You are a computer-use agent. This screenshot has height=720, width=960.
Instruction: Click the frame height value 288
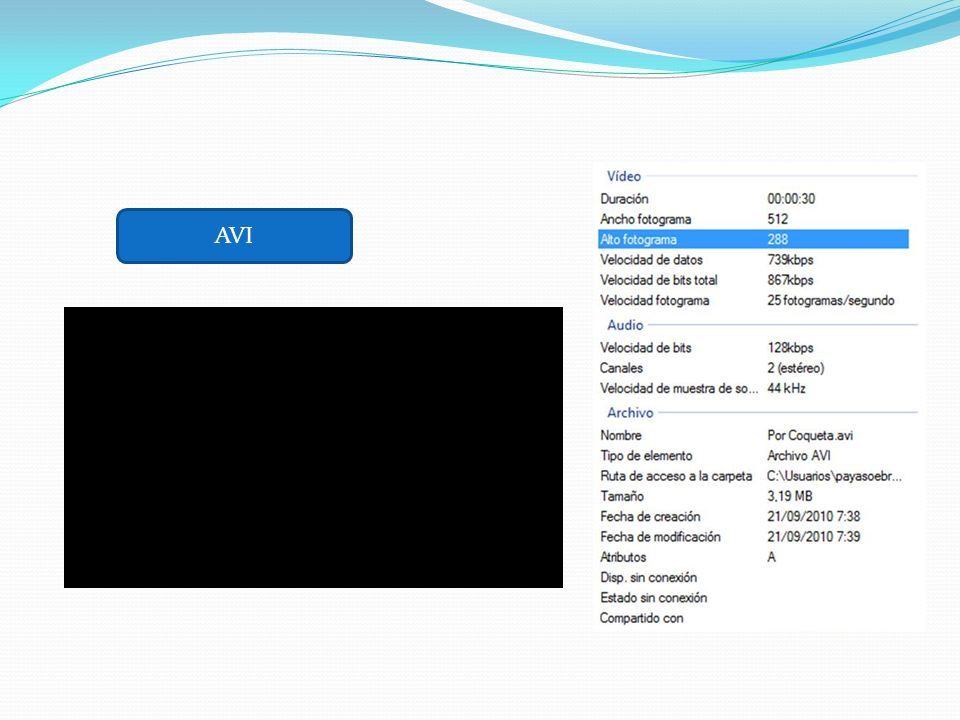[778, 239]
